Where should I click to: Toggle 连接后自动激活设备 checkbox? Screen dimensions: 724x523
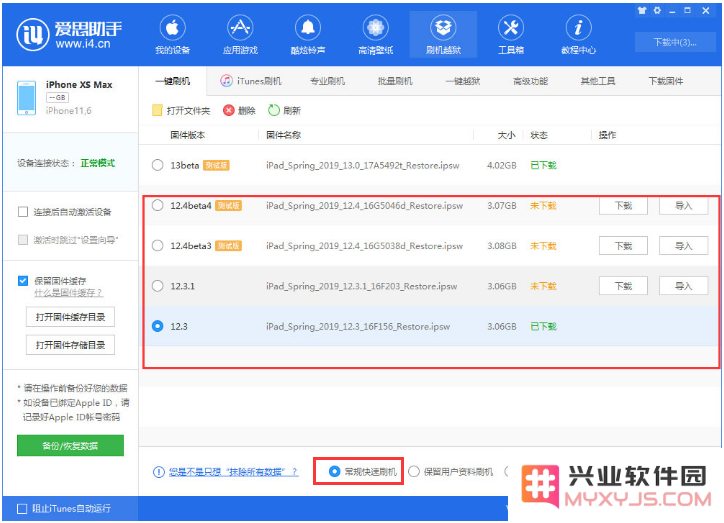(23, 212)
